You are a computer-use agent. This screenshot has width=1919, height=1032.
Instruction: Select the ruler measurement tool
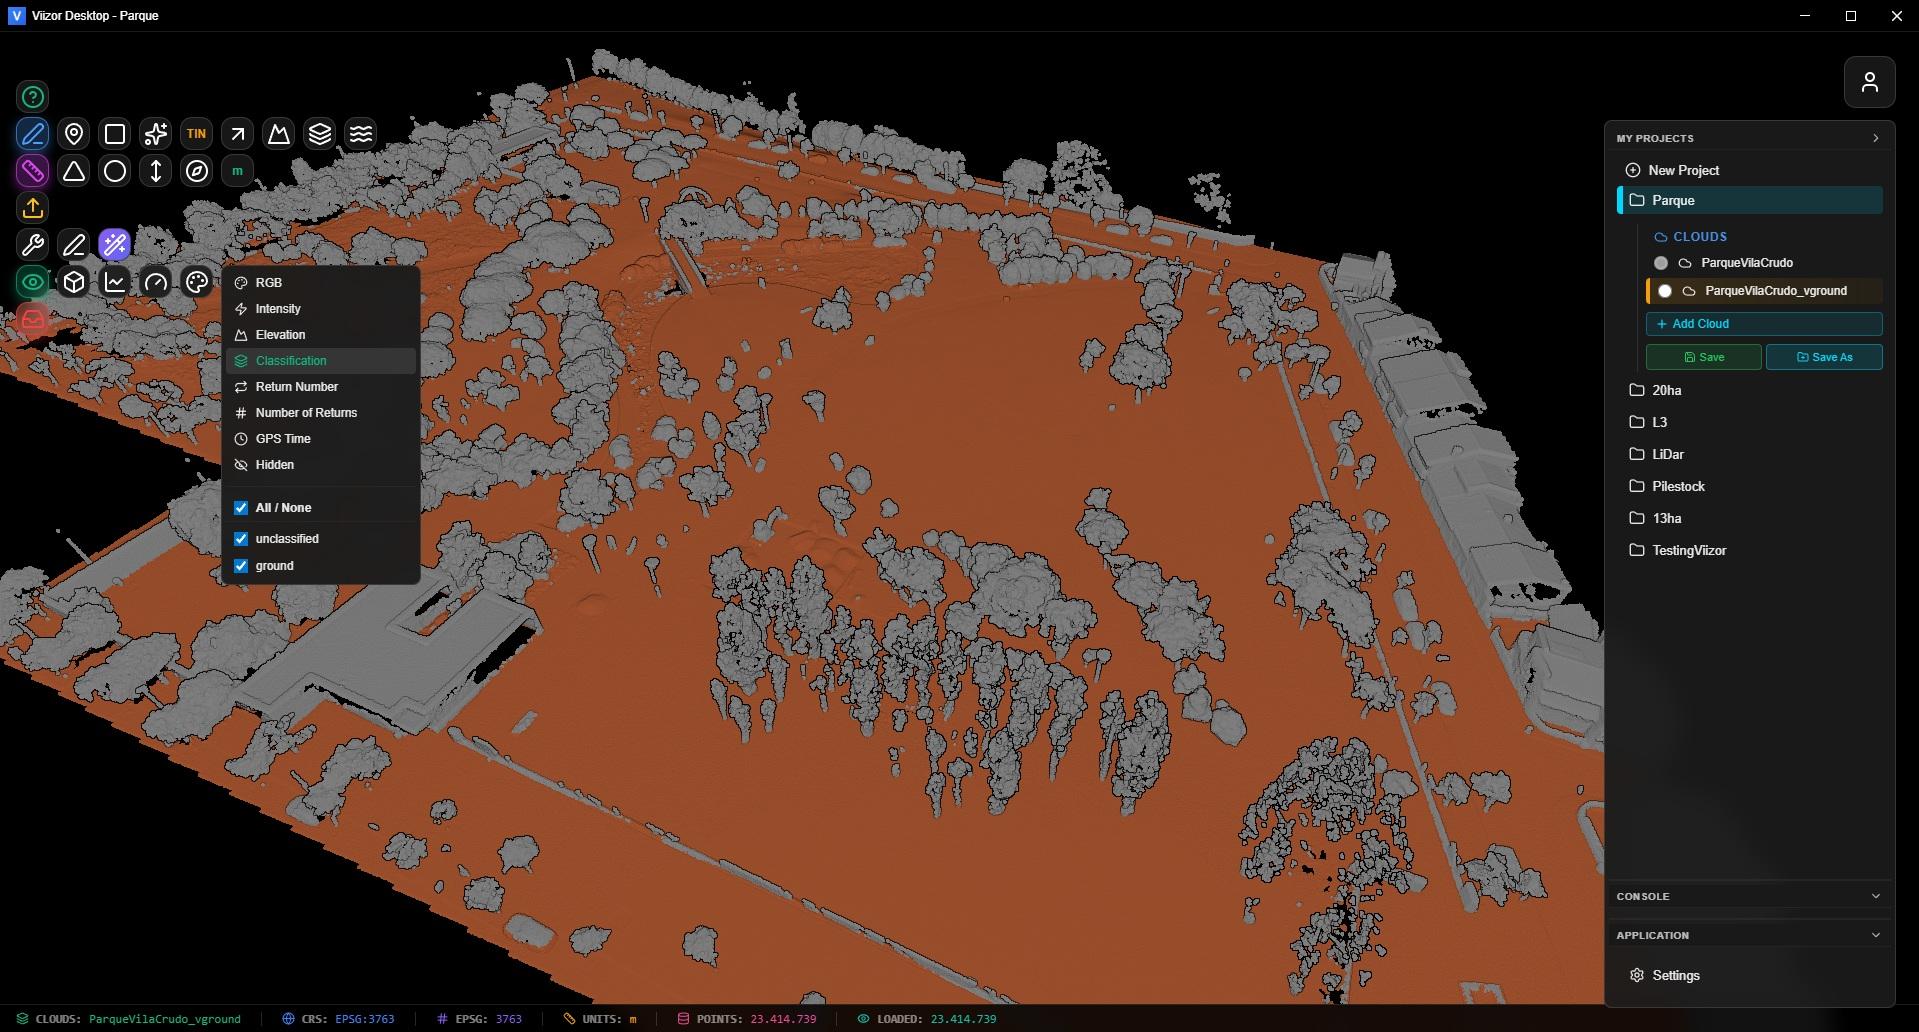click(x=33, y=171)
